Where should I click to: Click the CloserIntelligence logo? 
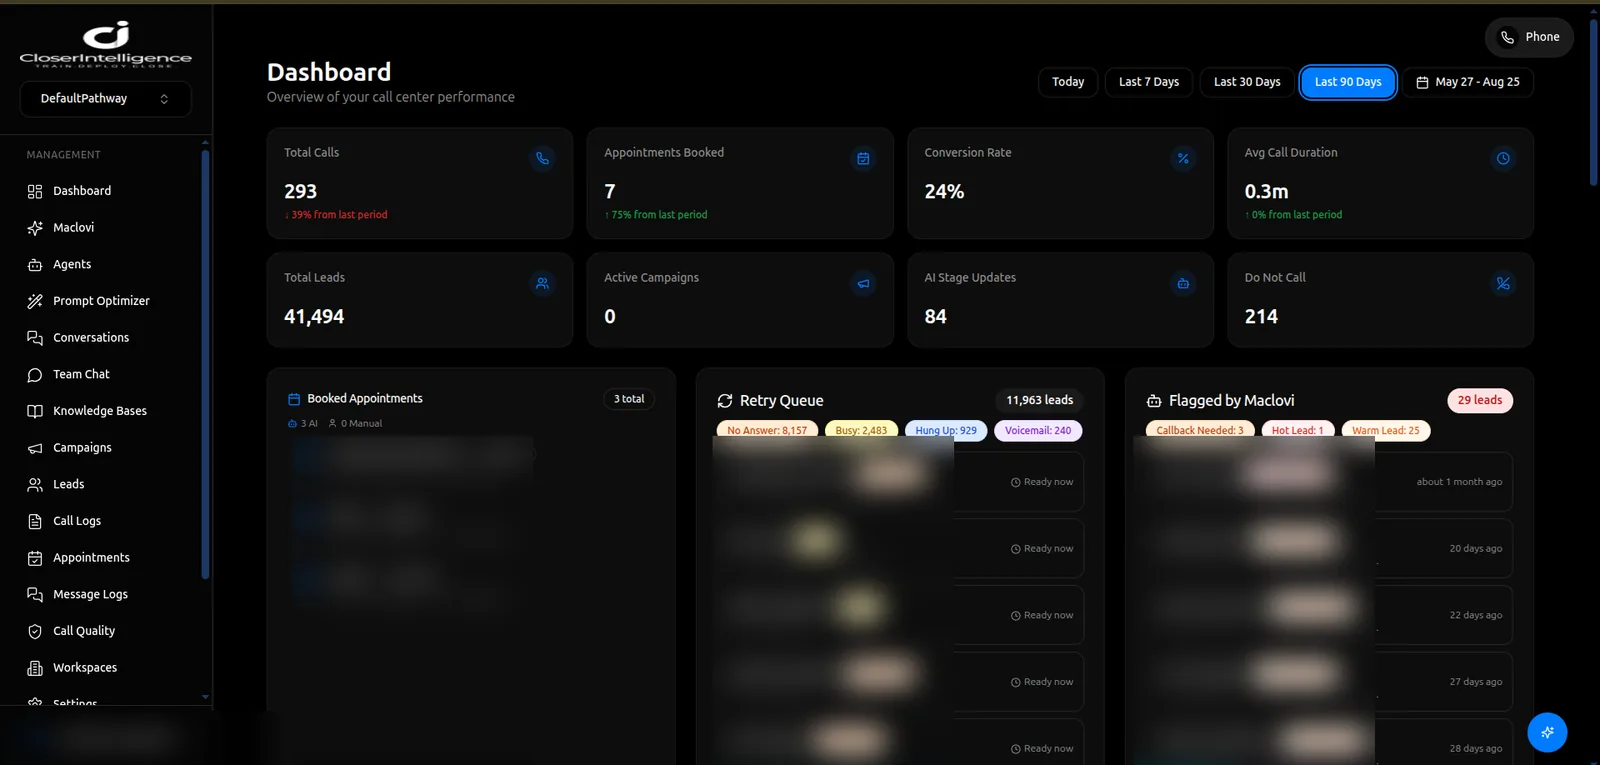click(106, 43)
